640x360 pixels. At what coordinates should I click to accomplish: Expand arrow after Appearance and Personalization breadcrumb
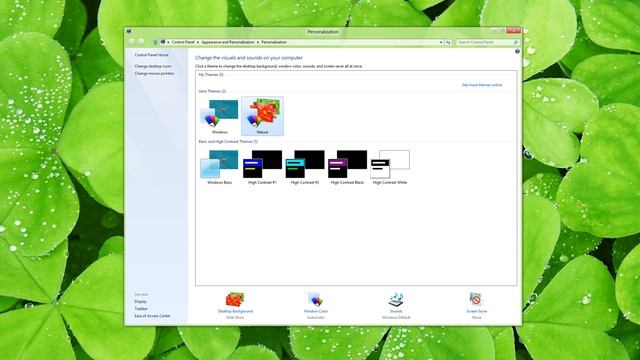coord(258,42)
